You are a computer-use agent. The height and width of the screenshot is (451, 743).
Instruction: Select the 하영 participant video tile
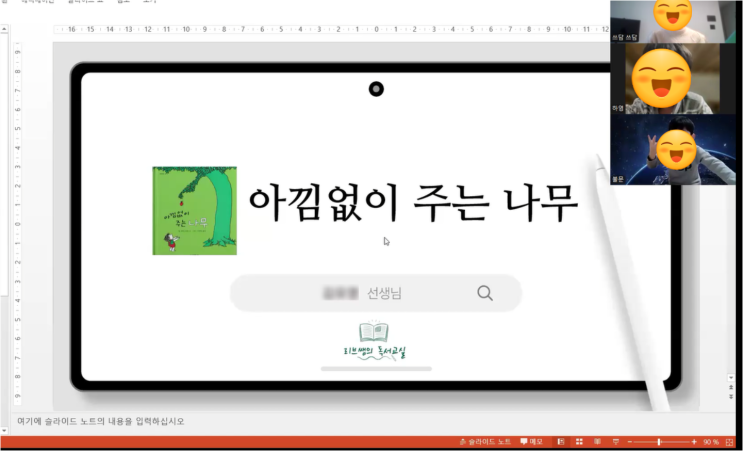point(672,79)
